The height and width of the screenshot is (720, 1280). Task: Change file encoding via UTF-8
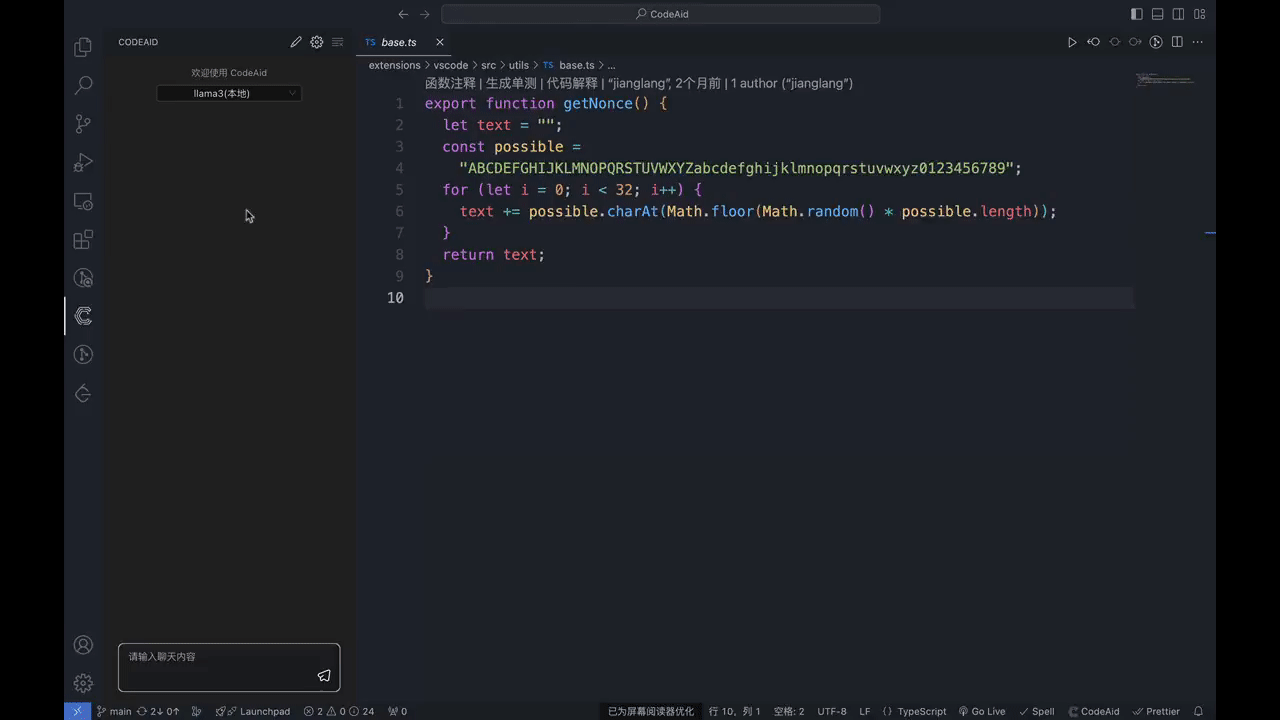(832, 711)
